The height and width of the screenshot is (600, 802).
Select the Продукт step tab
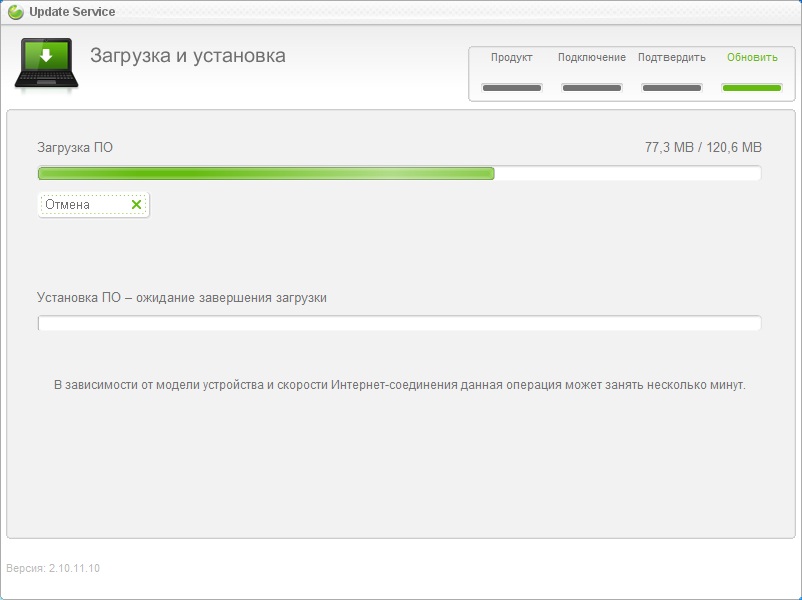(511, 57)
